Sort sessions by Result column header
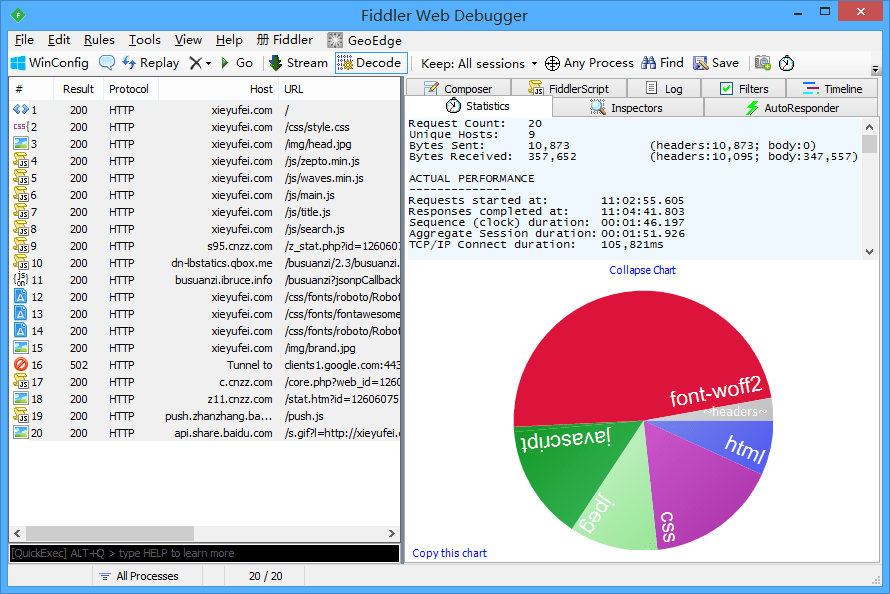 (78, 89)
